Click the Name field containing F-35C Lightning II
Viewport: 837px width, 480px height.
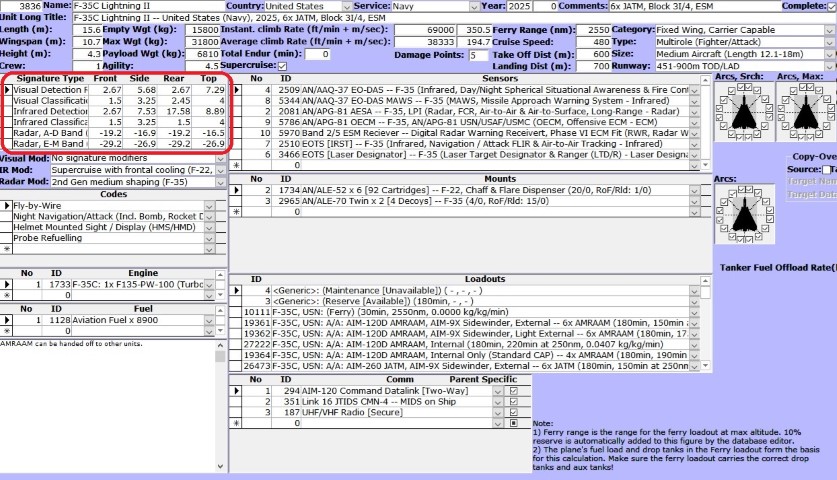click(148, 6)
